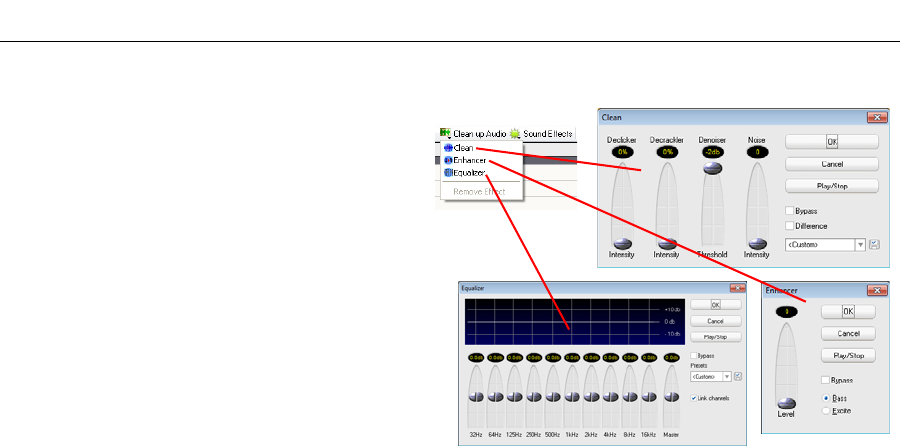Enable Bypass in the Enhancer window
Viewport: 900px width, 446px height.
tap(826, 380)
